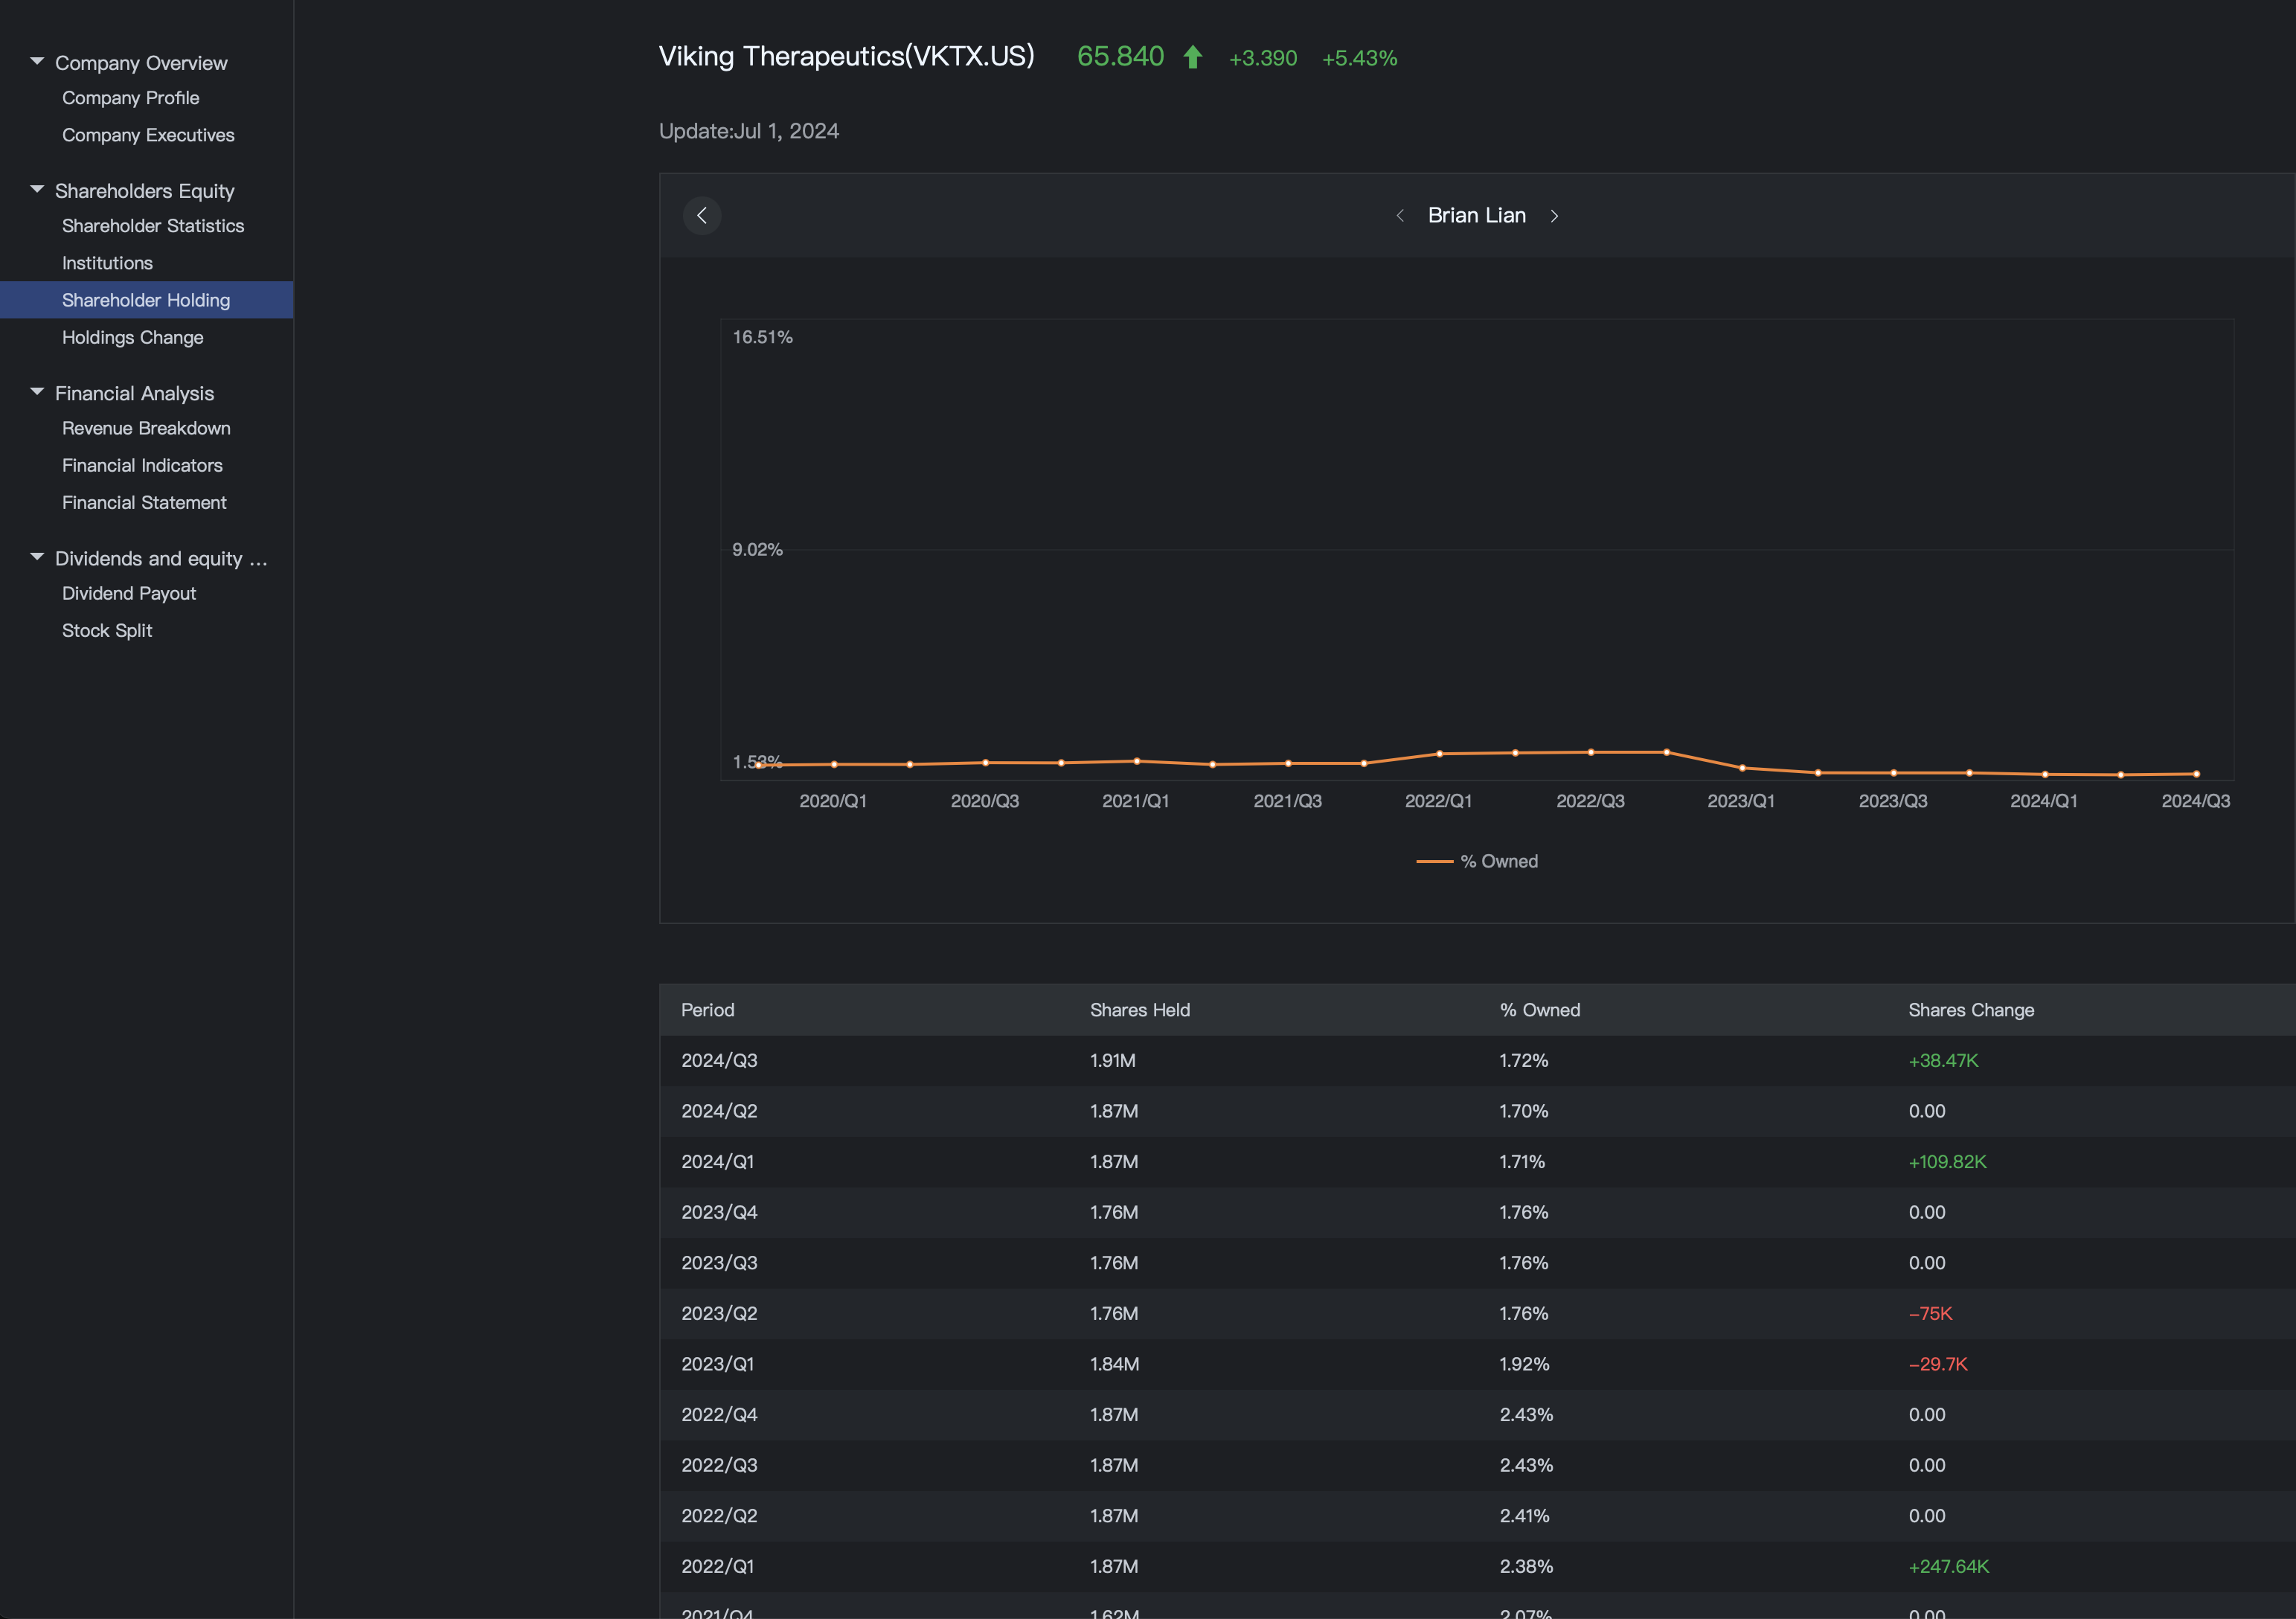Click the Brian Lian right chevron icon

click(1553, 214)
